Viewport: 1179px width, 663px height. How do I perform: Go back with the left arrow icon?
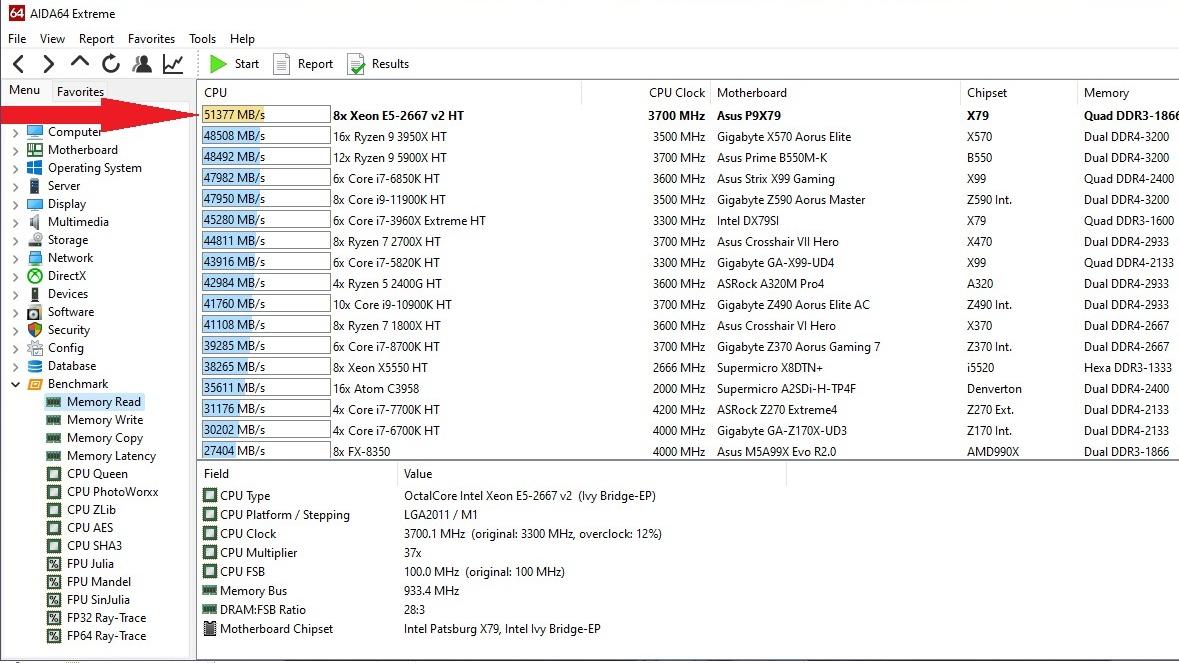pos(19,64)
